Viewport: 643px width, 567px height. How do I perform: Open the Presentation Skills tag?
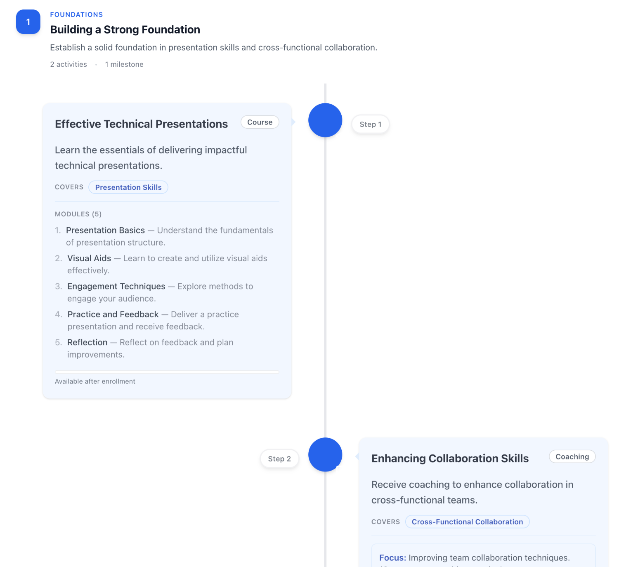pyautogui.click(x=128, y=187)
